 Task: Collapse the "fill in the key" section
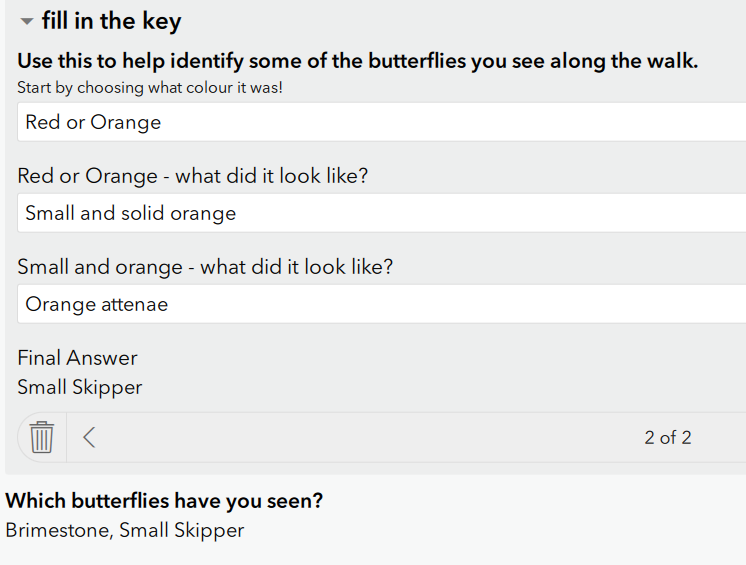point(26,22)
